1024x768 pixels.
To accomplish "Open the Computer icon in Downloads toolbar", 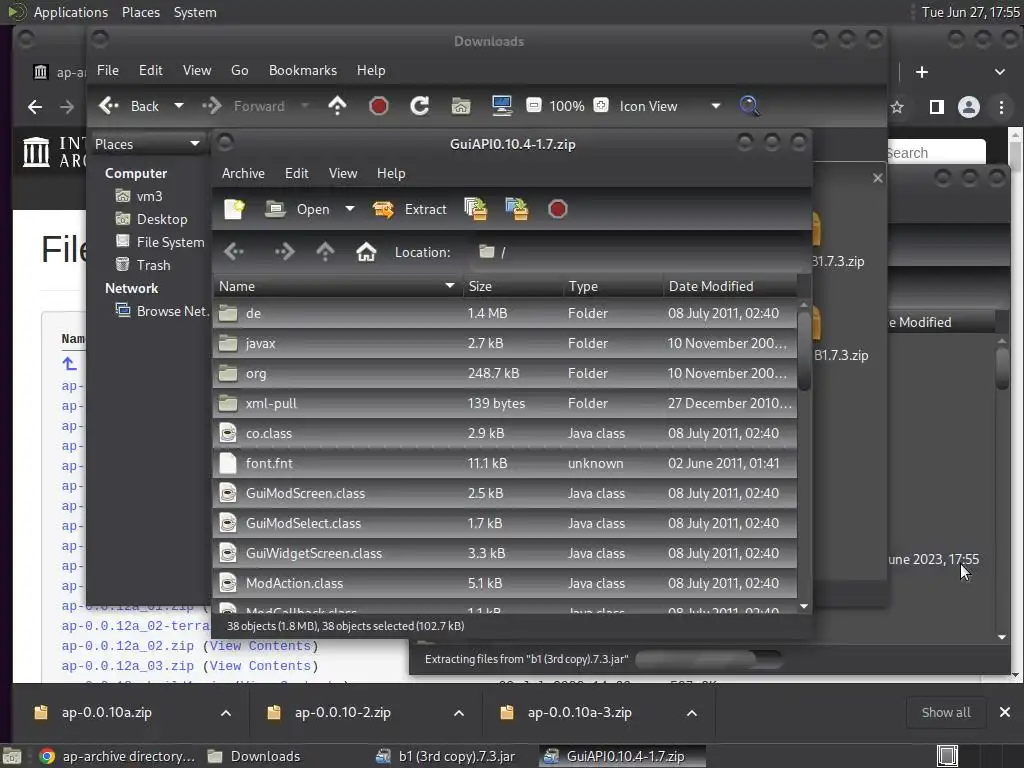I will click(x=502, y=106).
